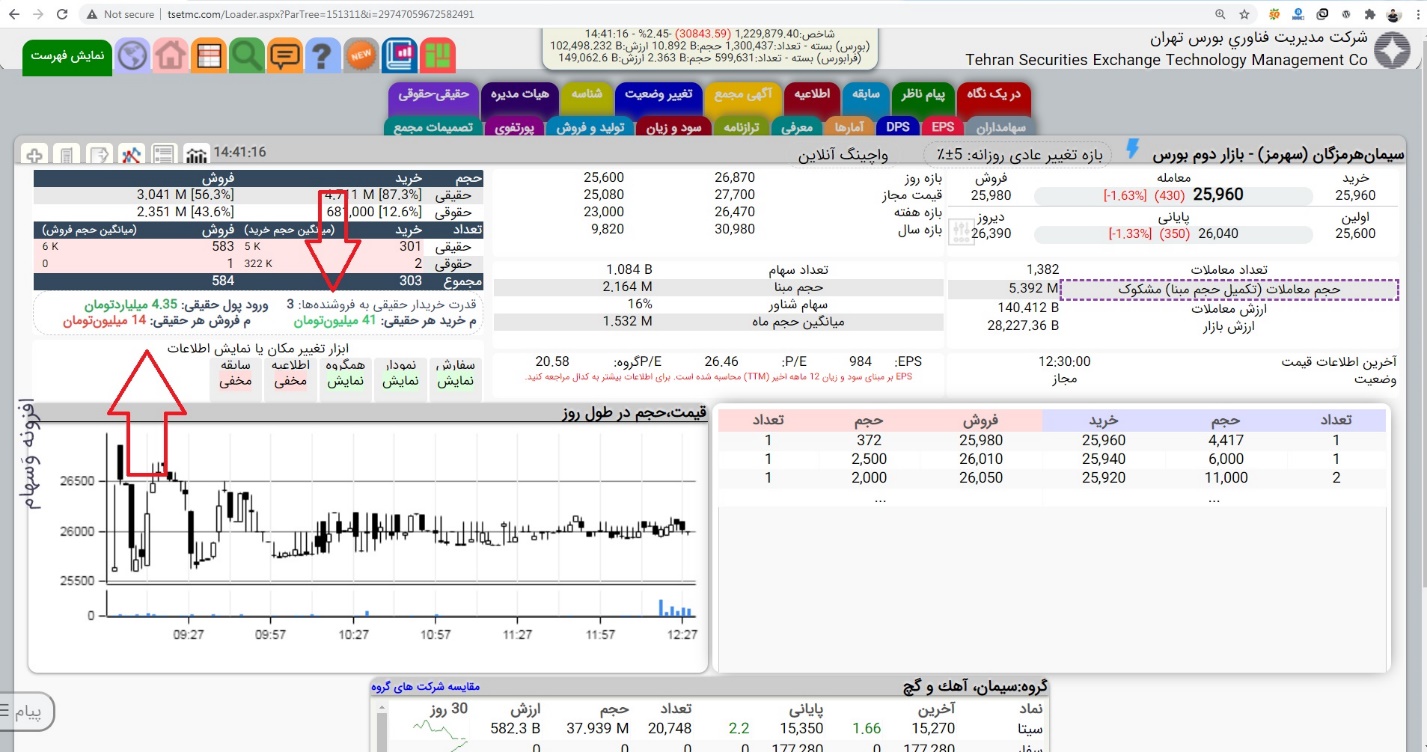Screen dimensions: 1427x752
Task: Go to the pink home icon
Action: 171,55
